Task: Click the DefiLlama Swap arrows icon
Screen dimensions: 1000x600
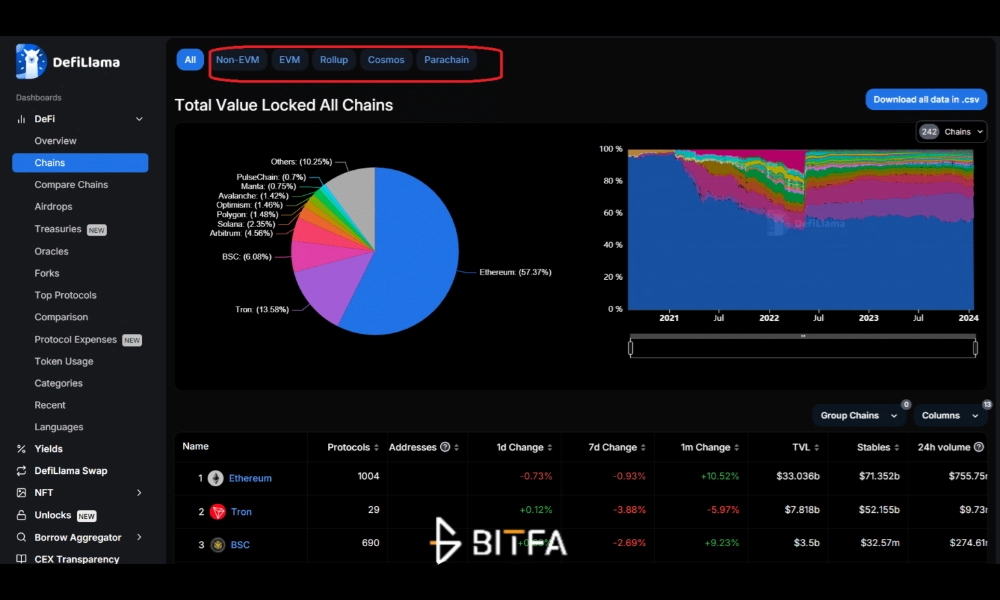Action: point(21,471)
